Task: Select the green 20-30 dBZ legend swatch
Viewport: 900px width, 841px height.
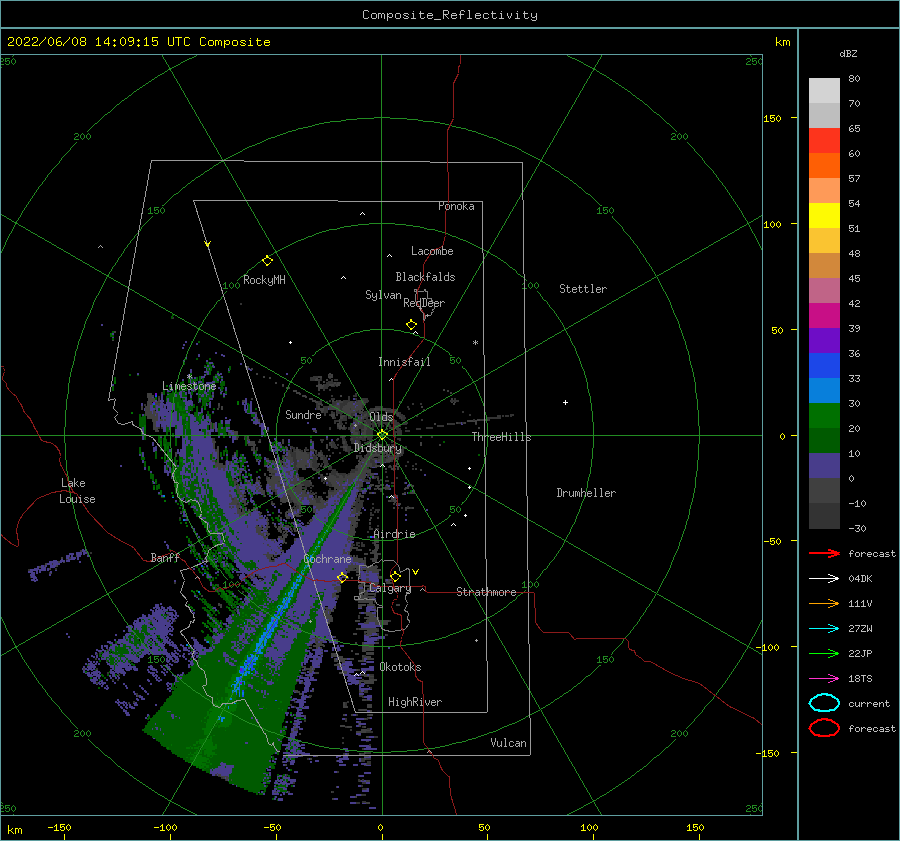Action: tap(824, 416)
